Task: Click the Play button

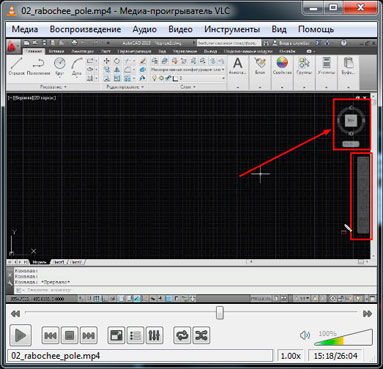Action: (20, 335)
